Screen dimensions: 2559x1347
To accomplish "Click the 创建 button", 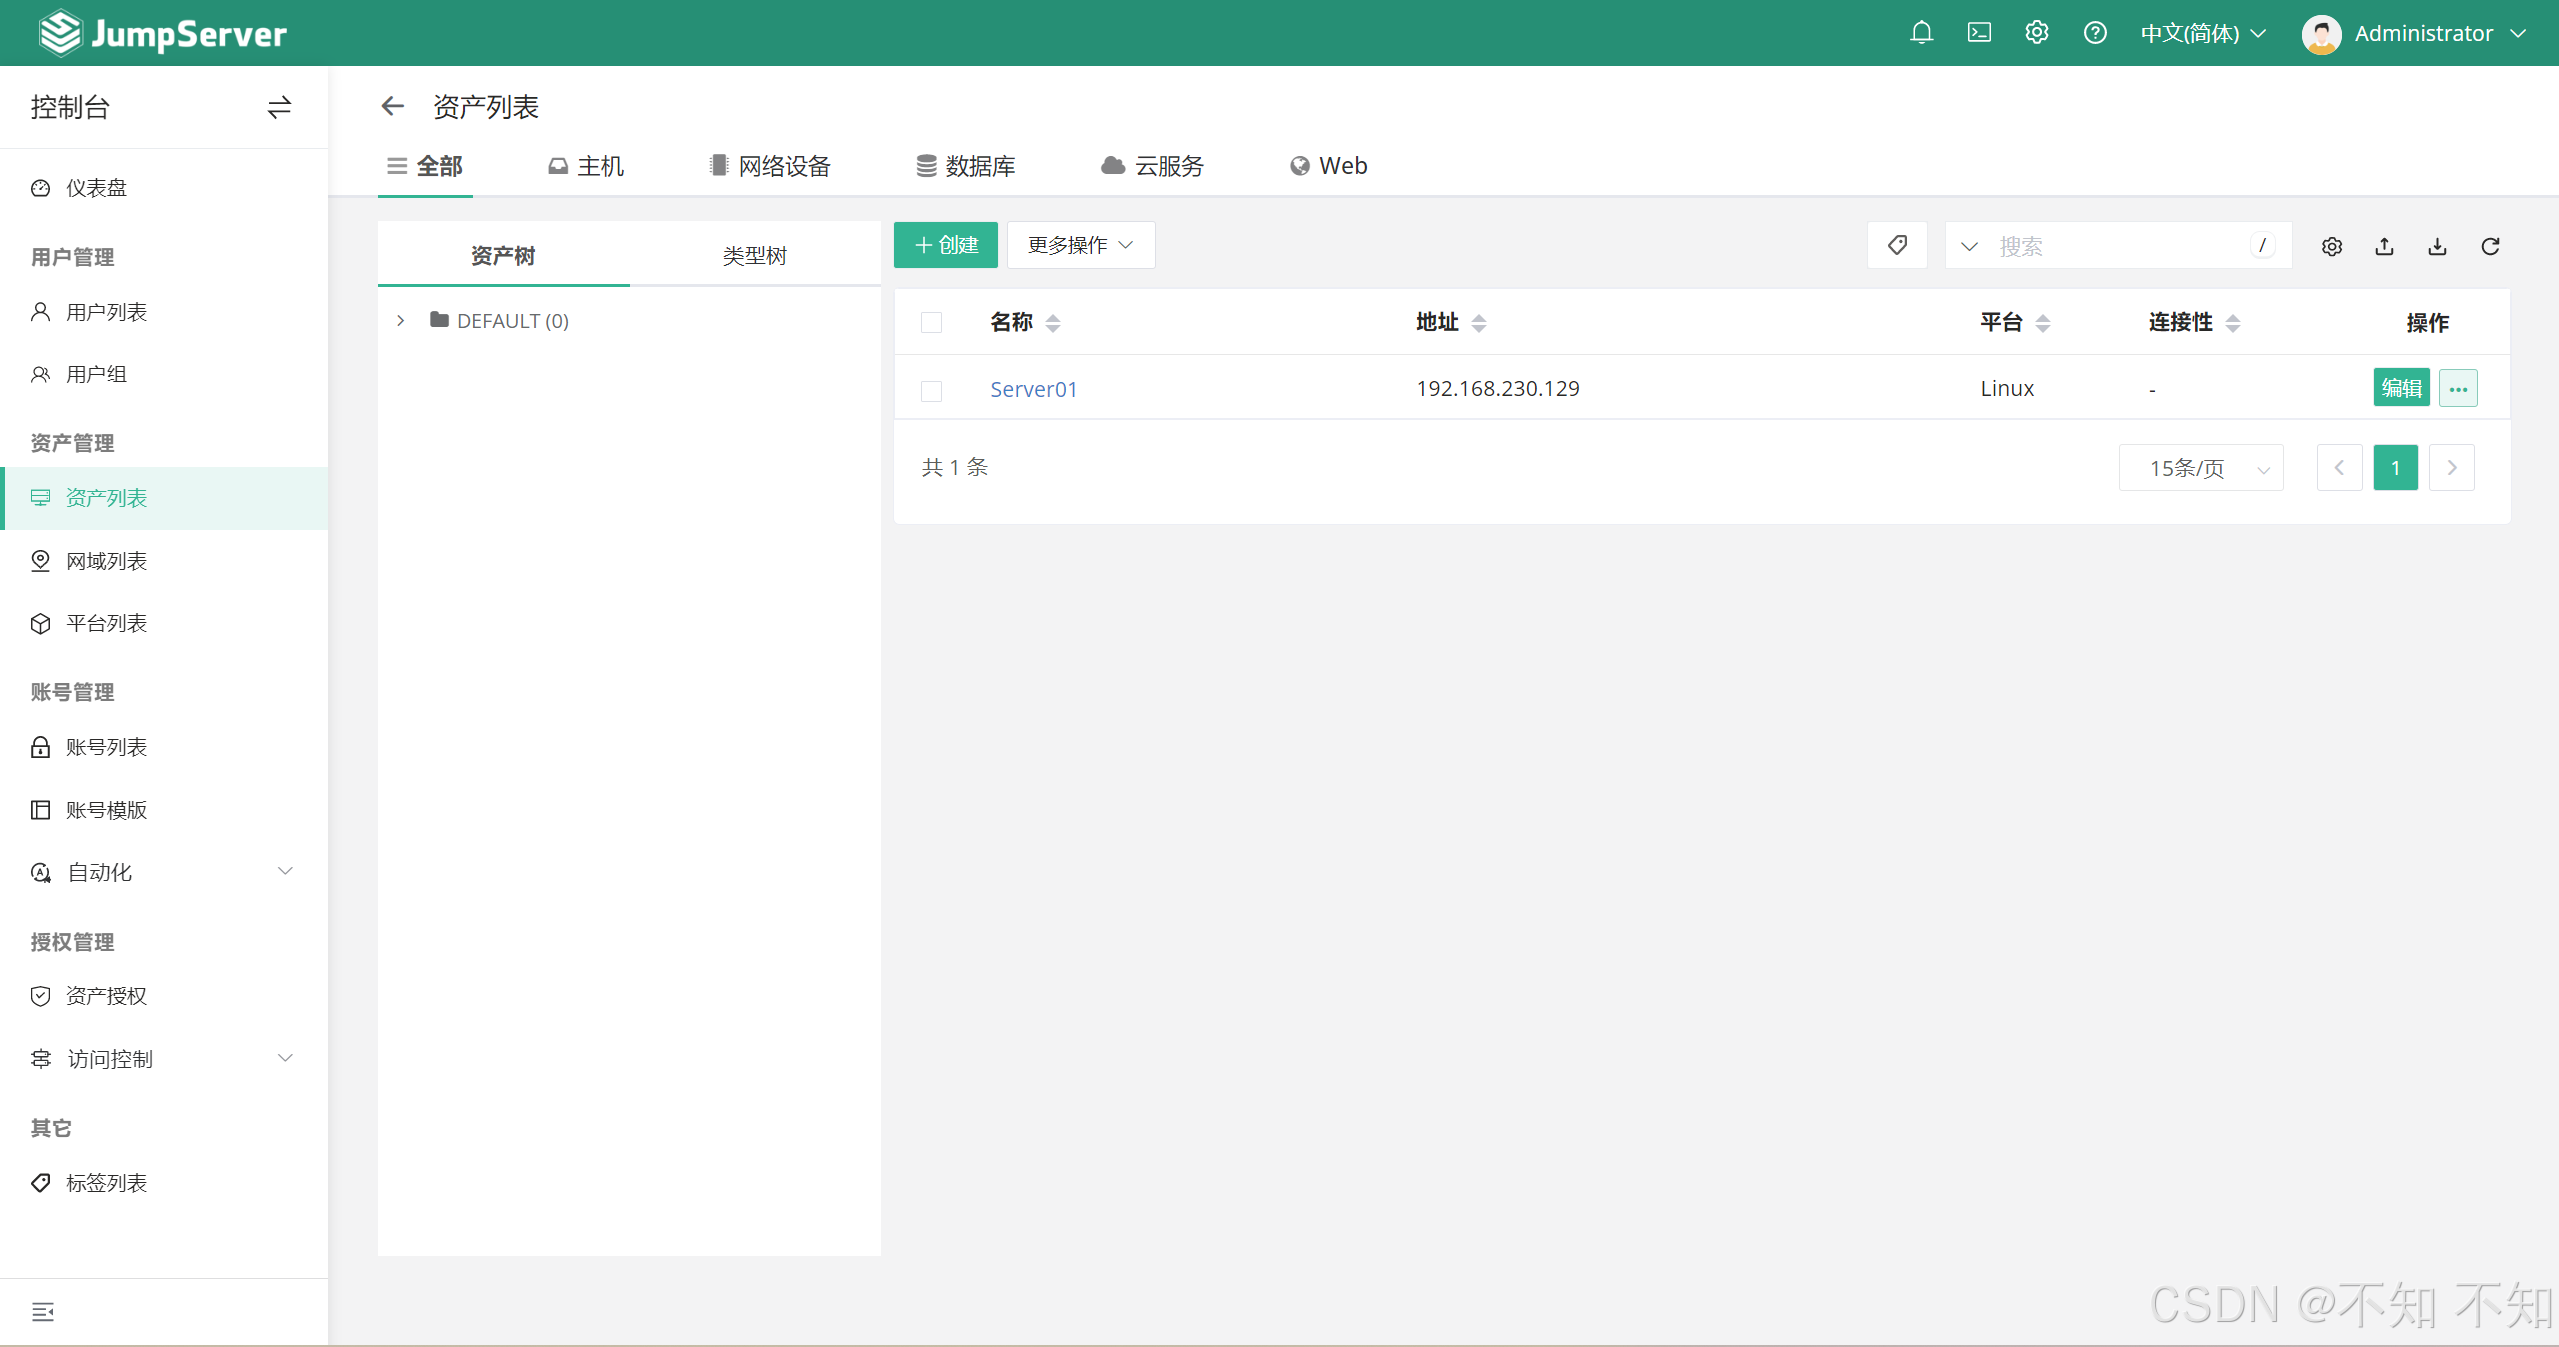I will [945, 245].
